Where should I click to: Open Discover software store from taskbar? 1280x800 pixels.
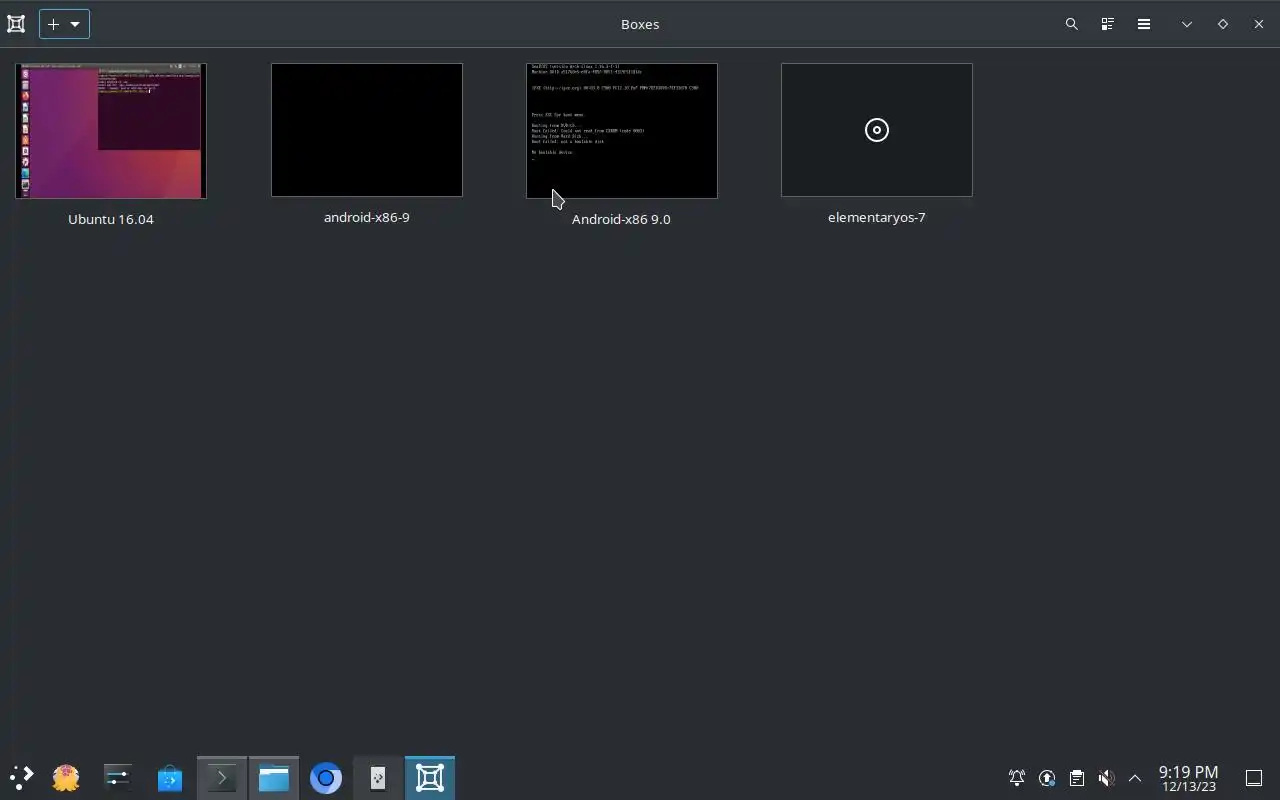click(170, 778)
